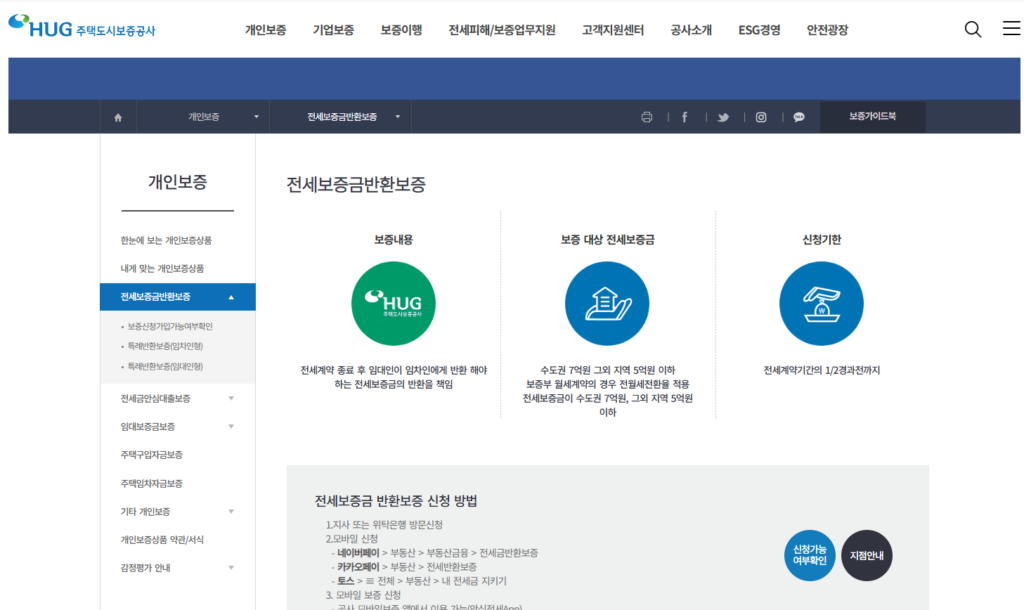Open the 전세보증금반환보증 breadcrumb dropdown
Screen dimensions: 1024x610
click(x=342, y=117)
